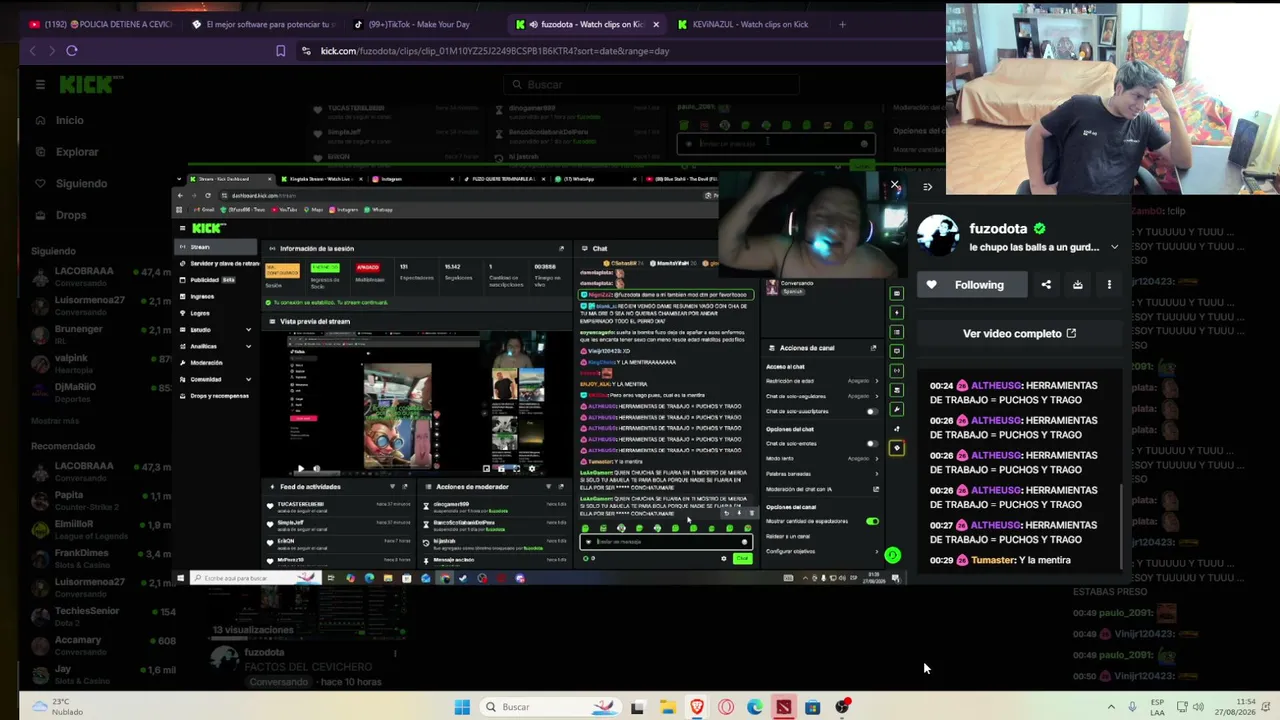Open Opera browser from the taskbar
This screenshot has height=720, width=1280.
click(x=726, y=707)
